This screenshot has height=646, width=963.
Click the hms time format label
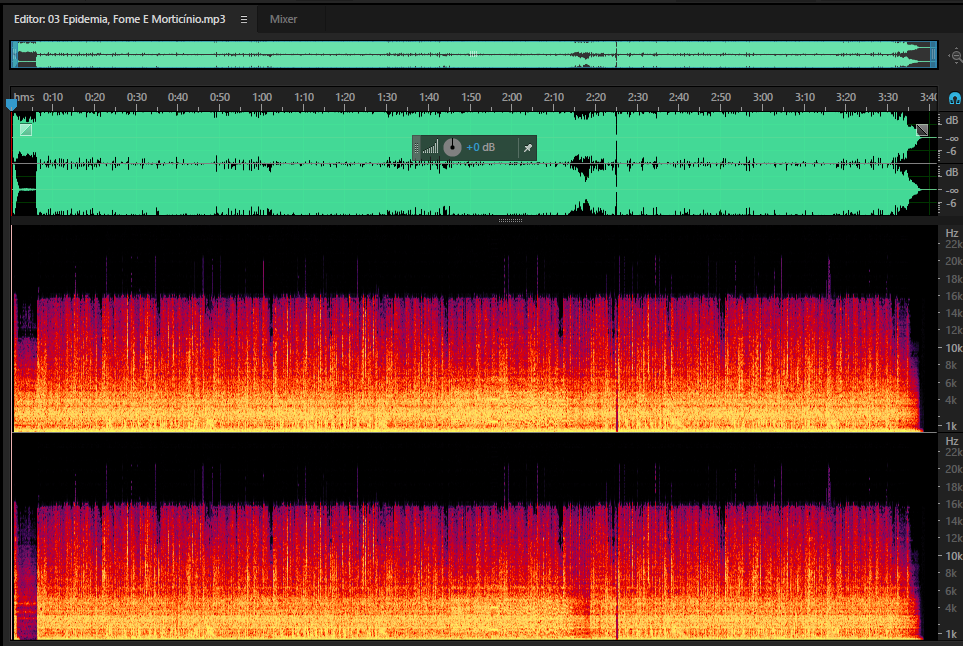(24, 97)
